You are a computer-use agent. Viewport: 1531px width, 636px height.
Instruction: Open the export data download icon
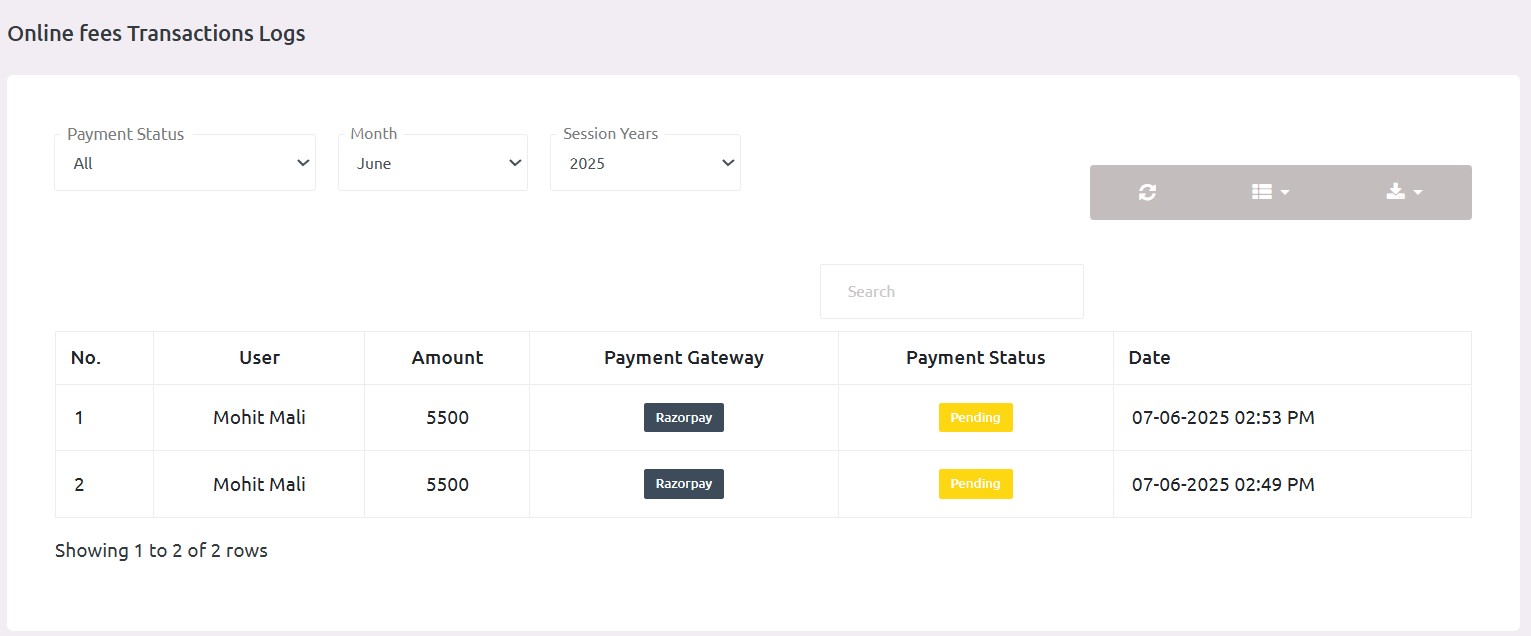click(x=1404, y=192)
